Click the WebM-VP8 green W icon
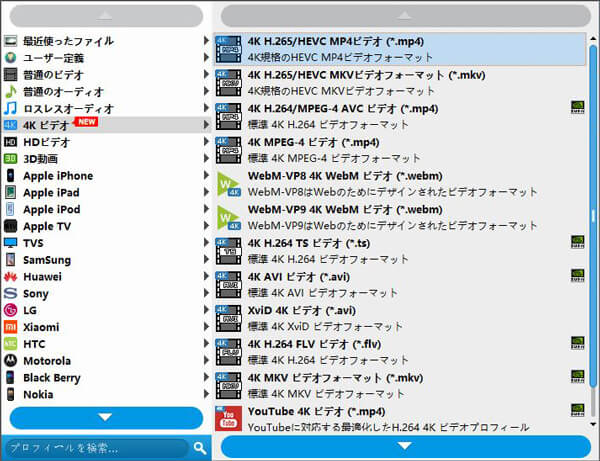 228,184
